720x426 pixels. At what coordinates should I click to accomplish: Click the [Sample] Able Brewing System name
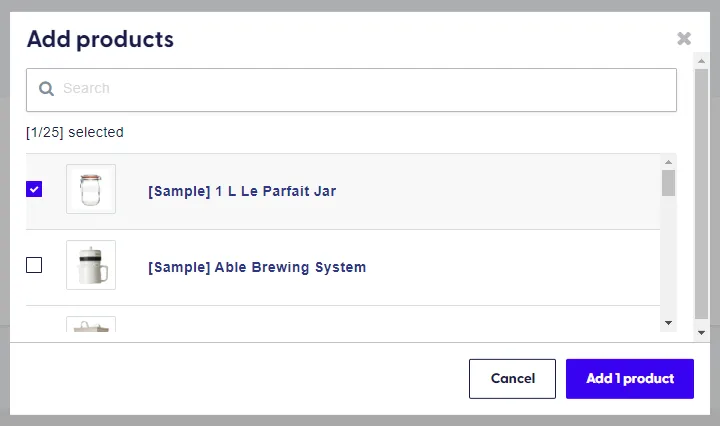[257, 267]
